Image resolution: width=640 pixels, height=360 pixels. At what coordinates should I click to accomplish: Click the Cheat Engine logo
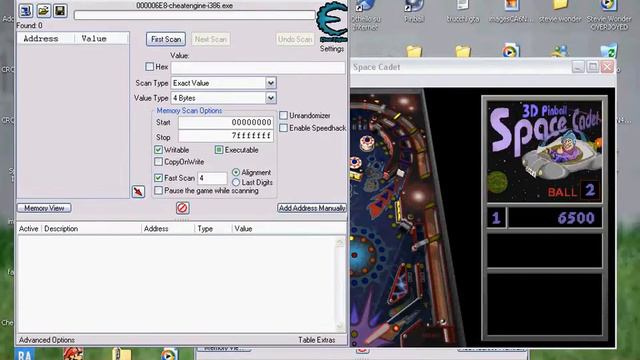pyautogui.click(x=332, y=21)
